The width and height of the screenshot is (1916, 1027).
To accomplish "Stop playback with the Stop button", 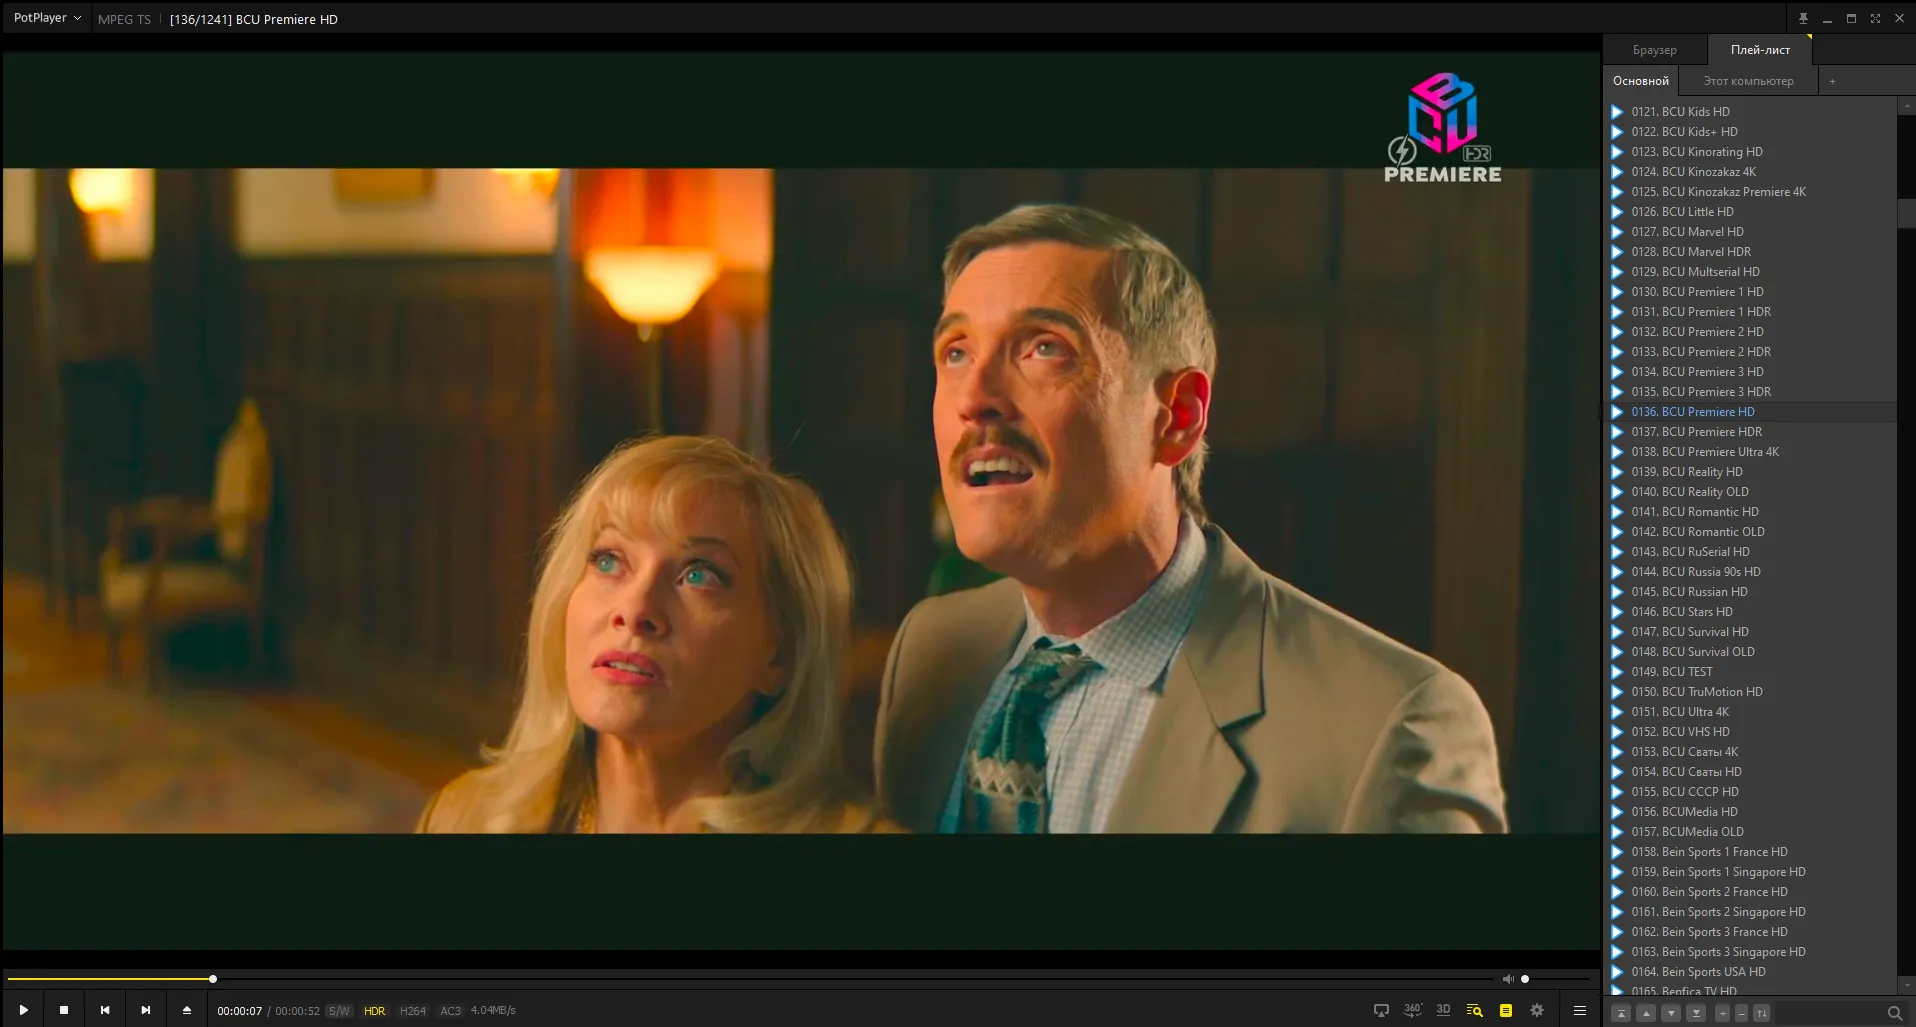I will coord(64,1010).
